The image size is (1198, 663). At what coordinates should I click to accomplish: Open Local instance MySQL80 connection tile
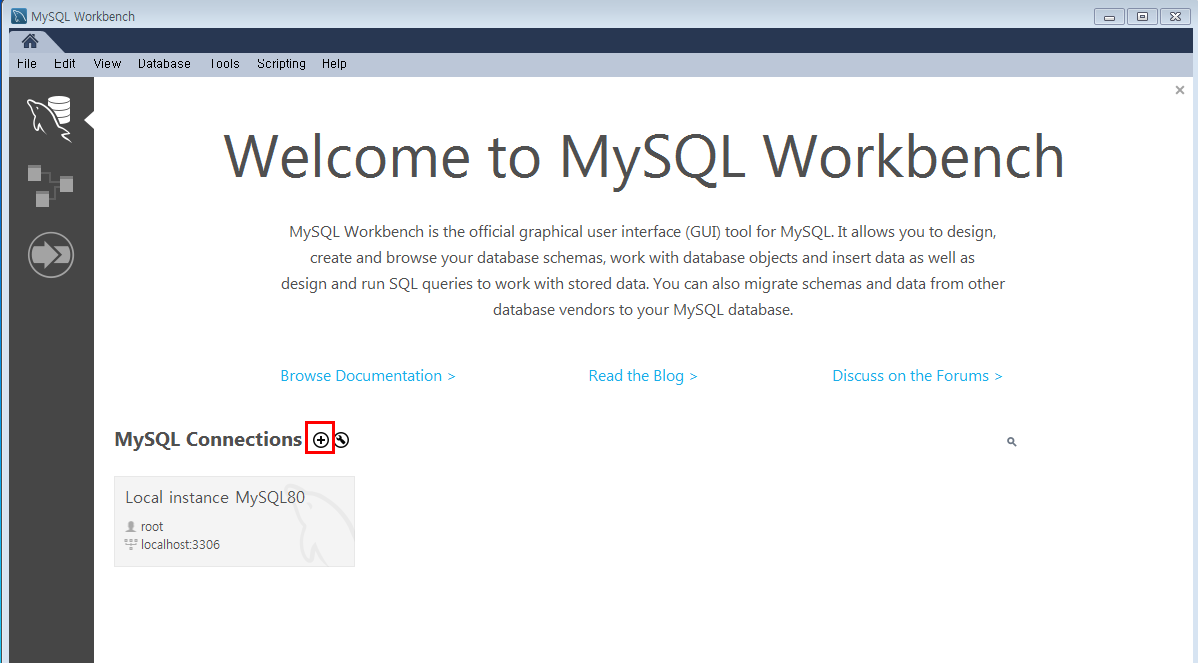click(235, 522)
